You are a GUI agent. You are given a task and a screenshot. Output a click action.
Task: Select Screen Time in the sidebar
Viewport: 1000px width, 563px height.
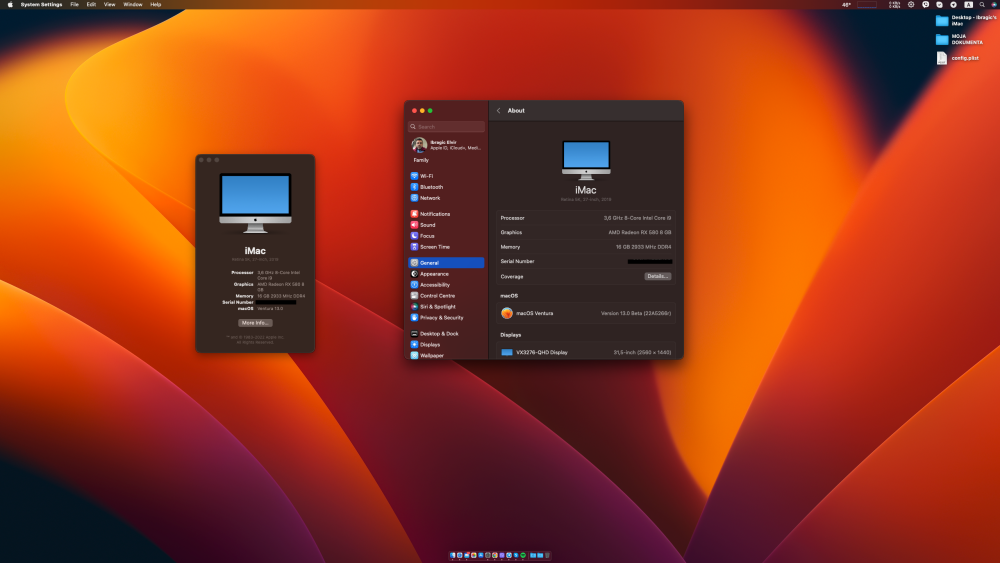(x=445, y=247)
